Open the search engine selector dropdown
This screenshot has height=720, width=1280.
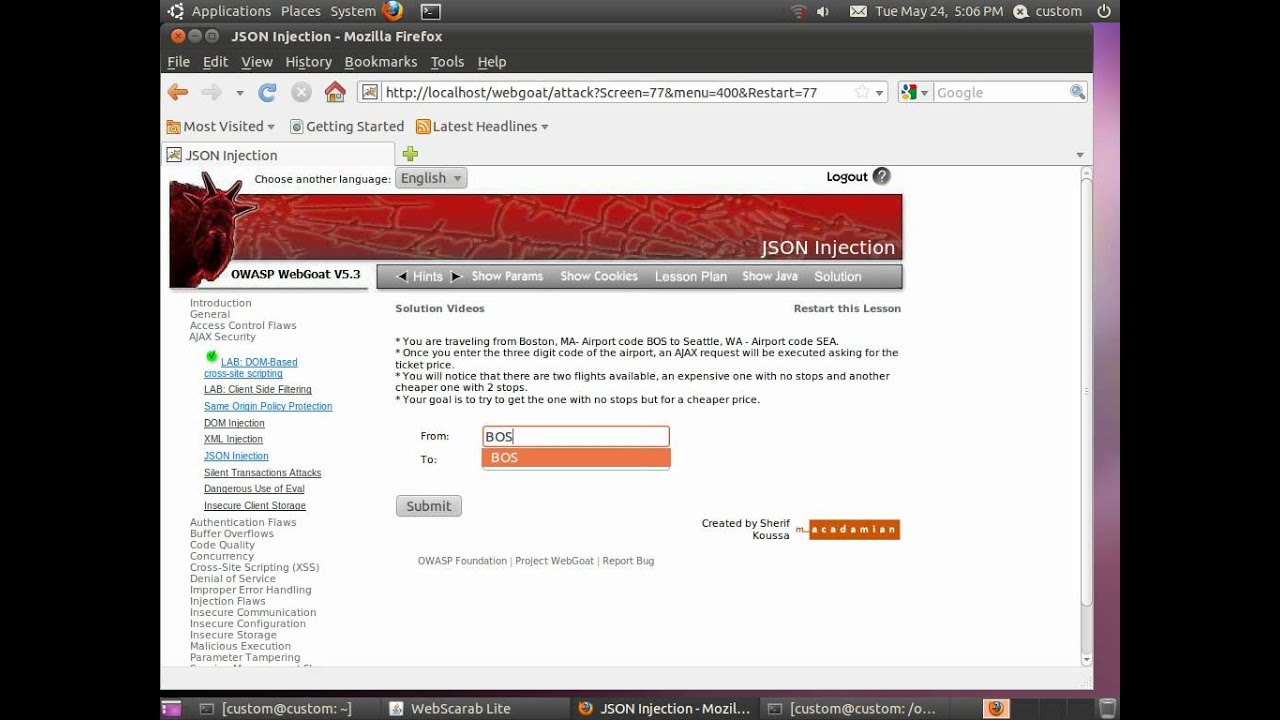[915, 92]
